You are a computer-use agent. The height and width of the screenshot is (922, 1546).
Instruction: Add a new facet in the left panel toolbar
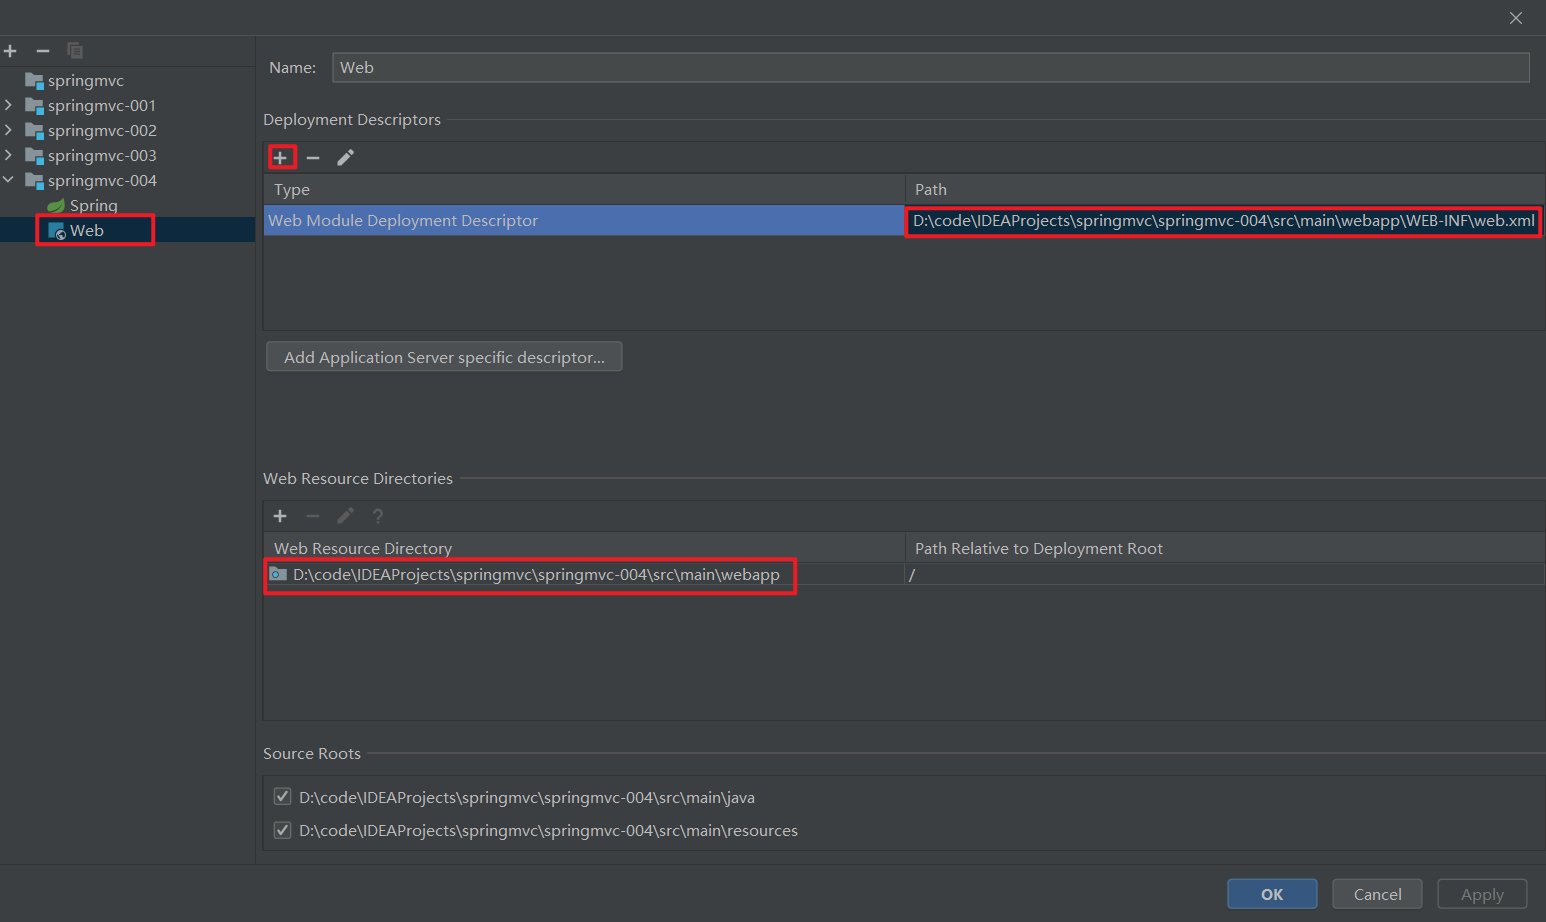coord(10,50)
